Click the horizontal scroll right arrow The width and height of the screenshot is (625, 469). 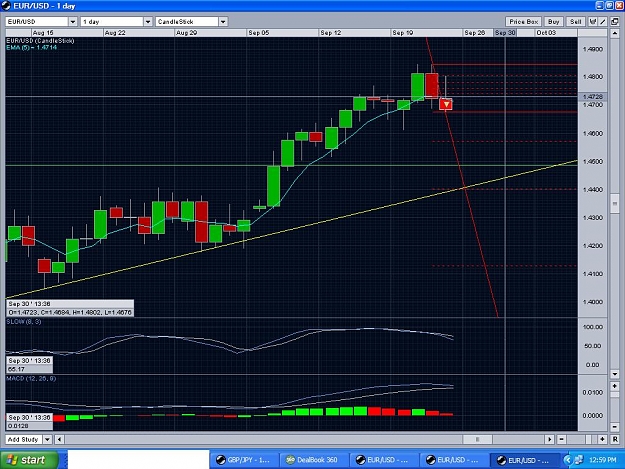pyautogui.click(x=549, y=439)
